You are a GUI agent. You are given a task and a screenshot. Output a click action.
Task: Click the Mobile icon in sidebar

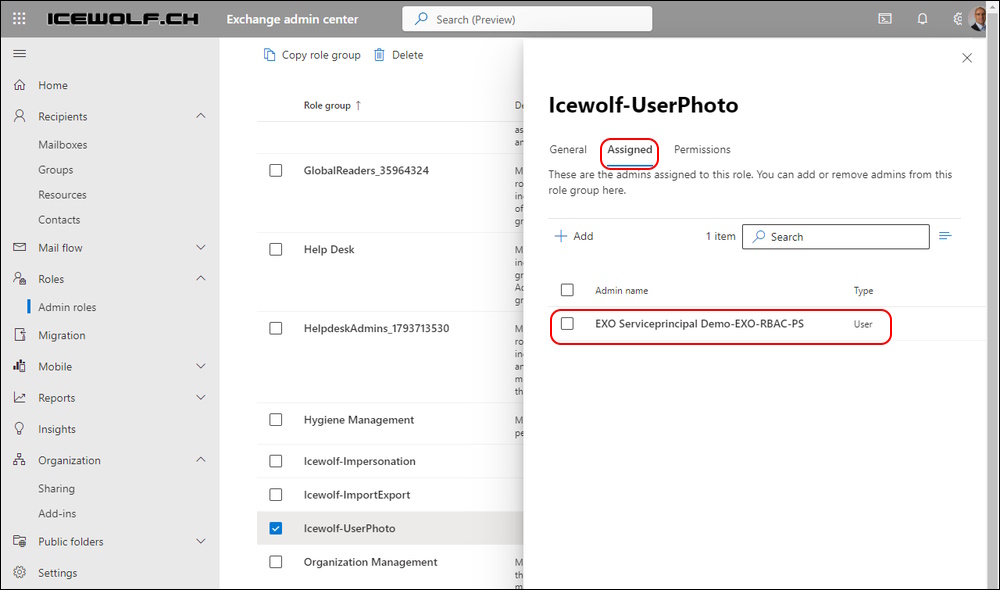coord(20,366)
